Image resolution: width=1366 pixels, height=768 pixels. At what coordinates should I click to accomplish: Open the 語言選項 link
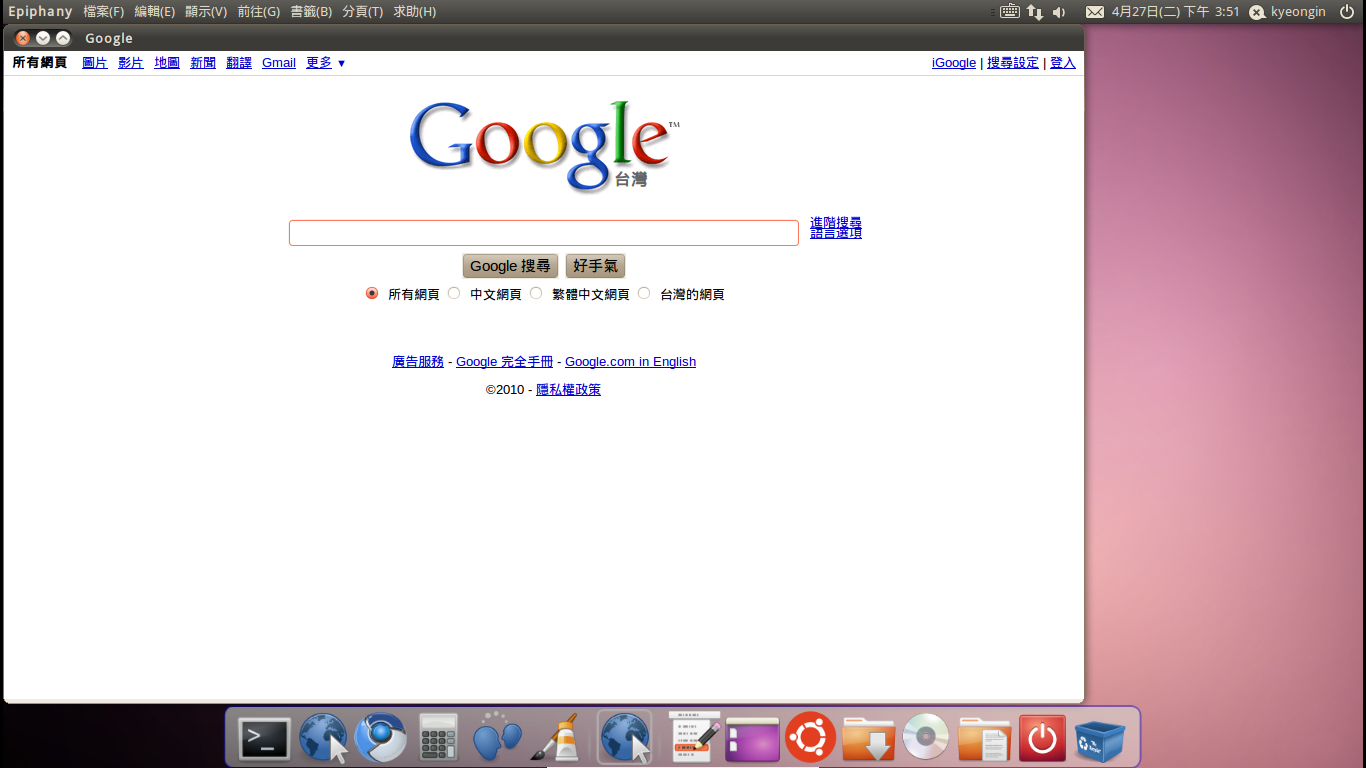tap(836, 234)
